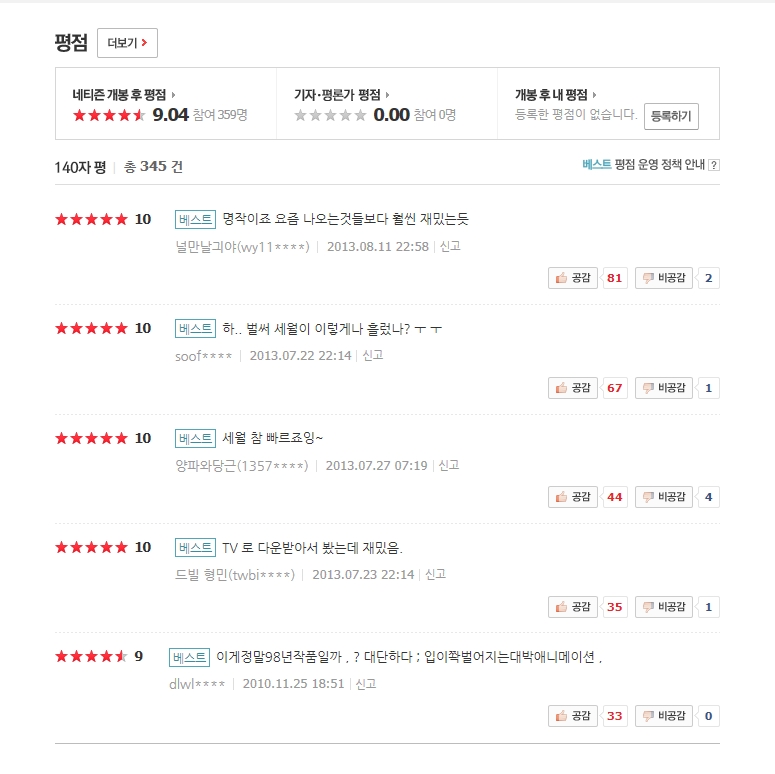The width and height of the screenshot is (775, 774).
Task: Downvote the dlwl**** review with 비공감
Action: click(x=664, y=716)
